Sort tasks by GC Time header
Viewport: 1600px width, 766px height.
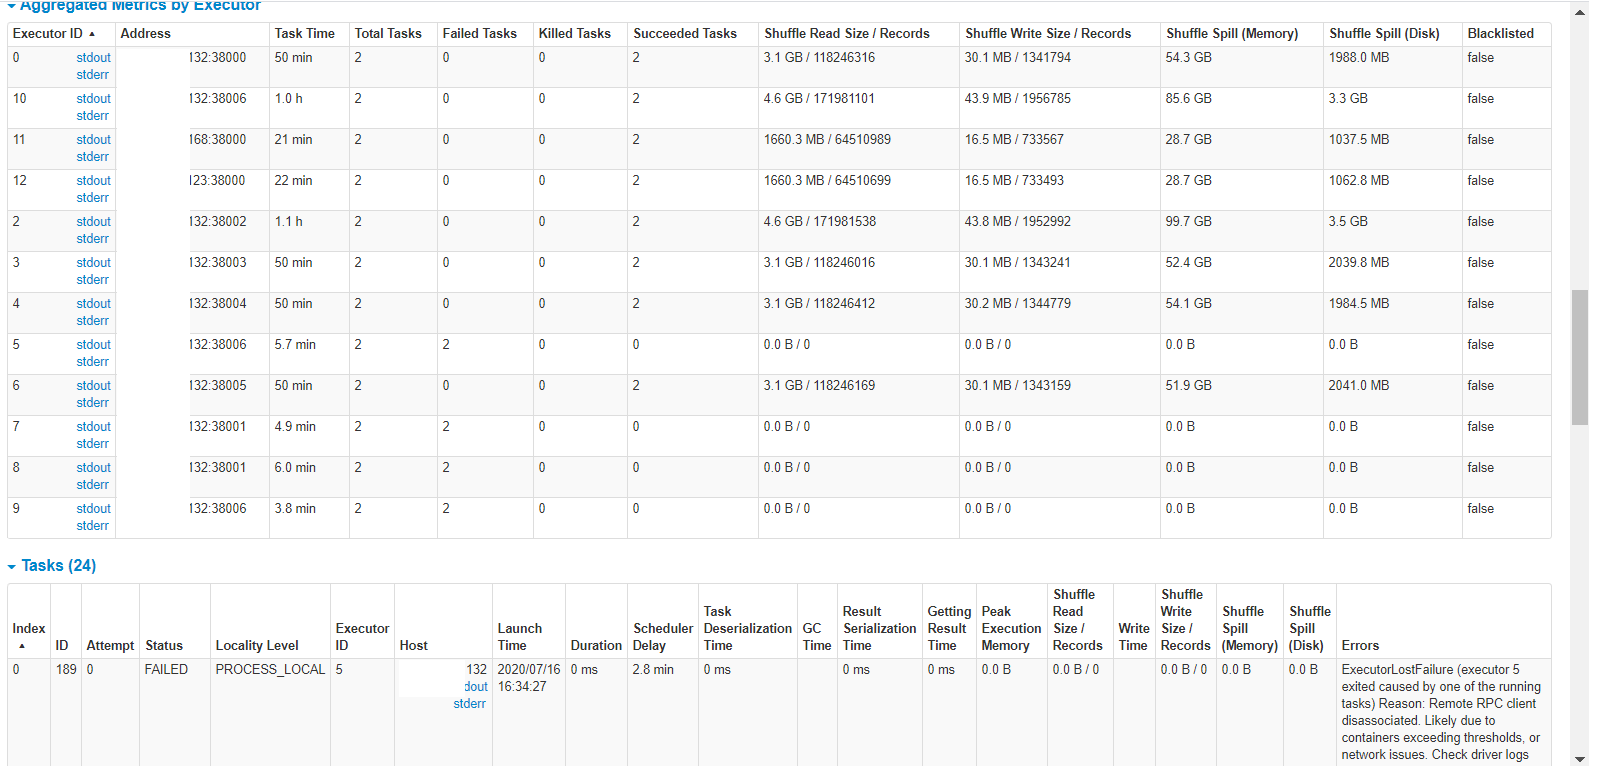(x=817, y=637)
